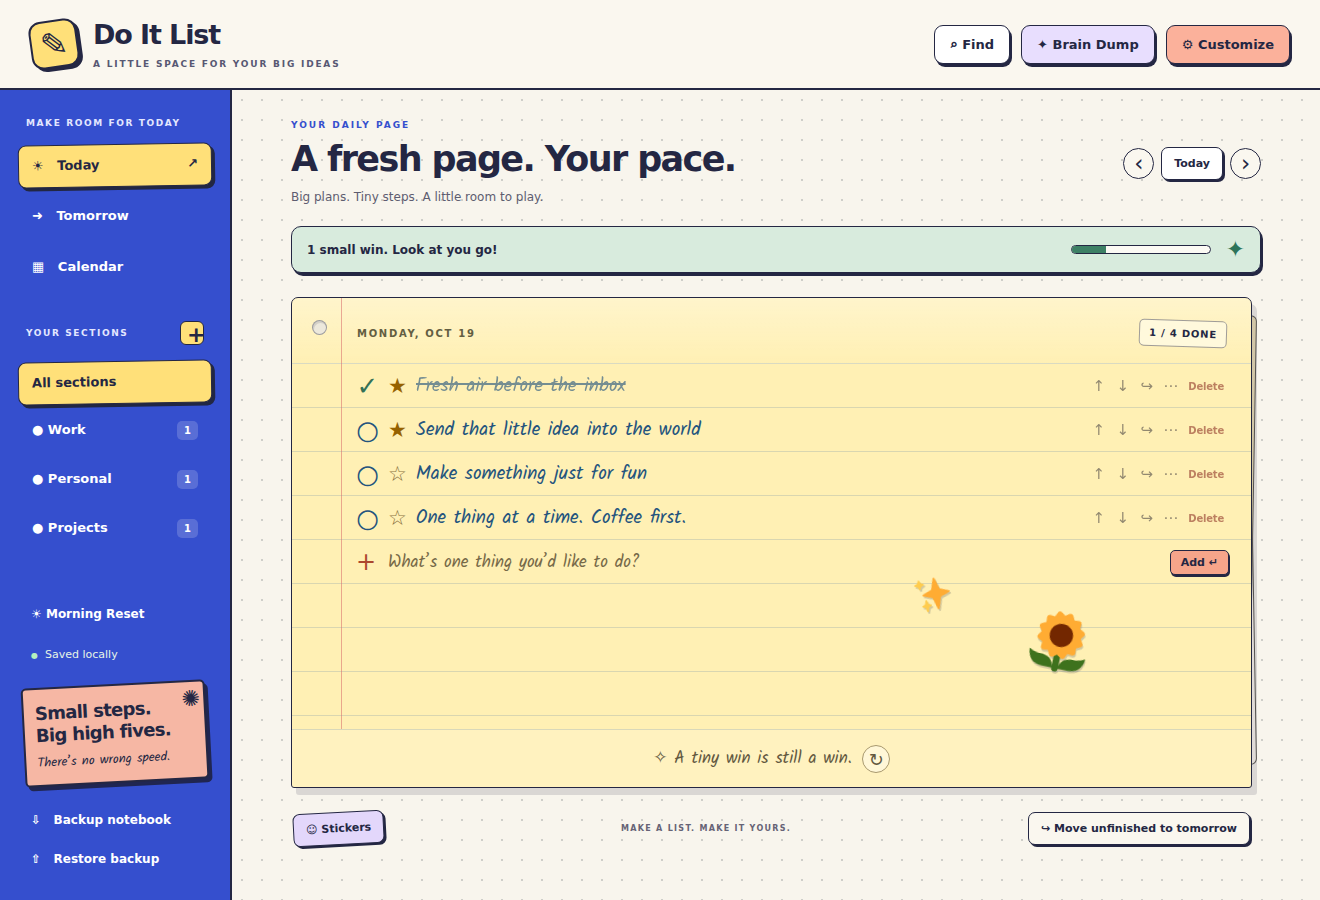Complete 'One thing at a time. Coffee first.'
Screen dimensions: 1320x900
(x=367, y=519)
